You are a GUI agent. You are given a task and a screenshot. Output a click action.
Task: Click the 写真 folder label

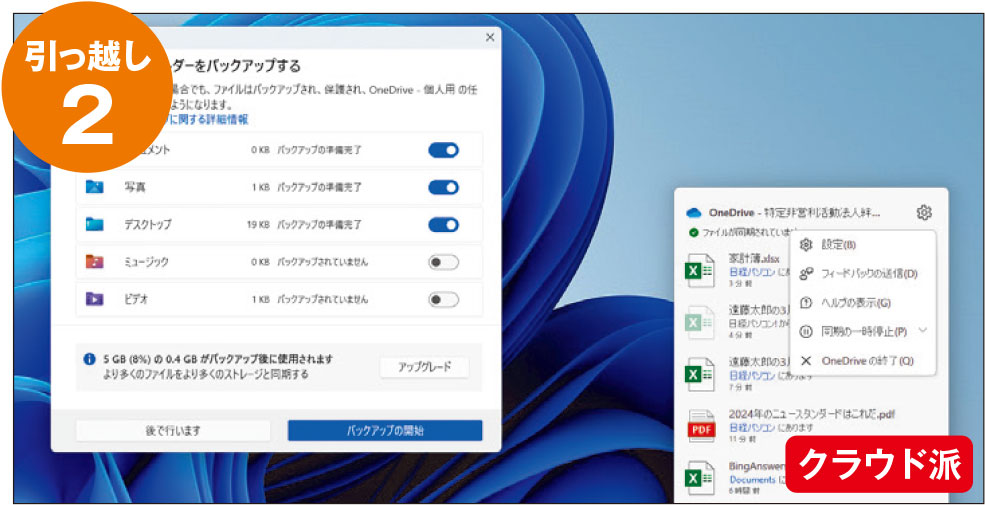[135, 187]
